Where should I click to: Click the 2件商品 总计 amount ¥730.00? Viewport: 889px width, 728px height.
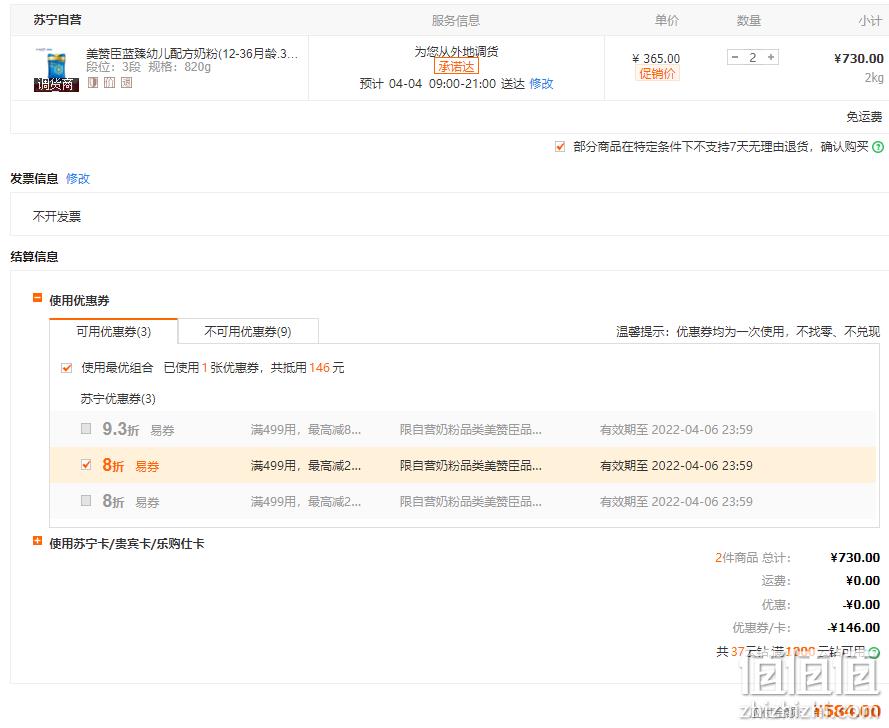pos(855,557)
